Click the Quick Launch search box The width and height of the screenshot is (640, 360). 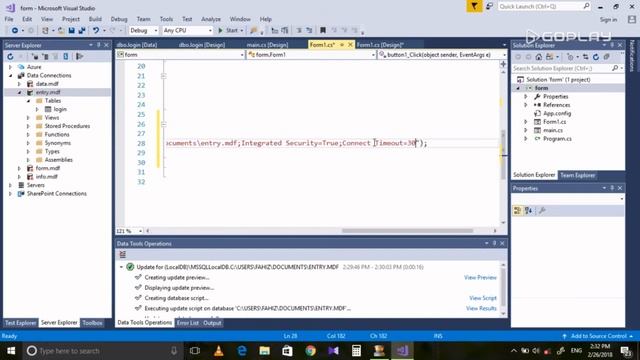tap(544, 7)
